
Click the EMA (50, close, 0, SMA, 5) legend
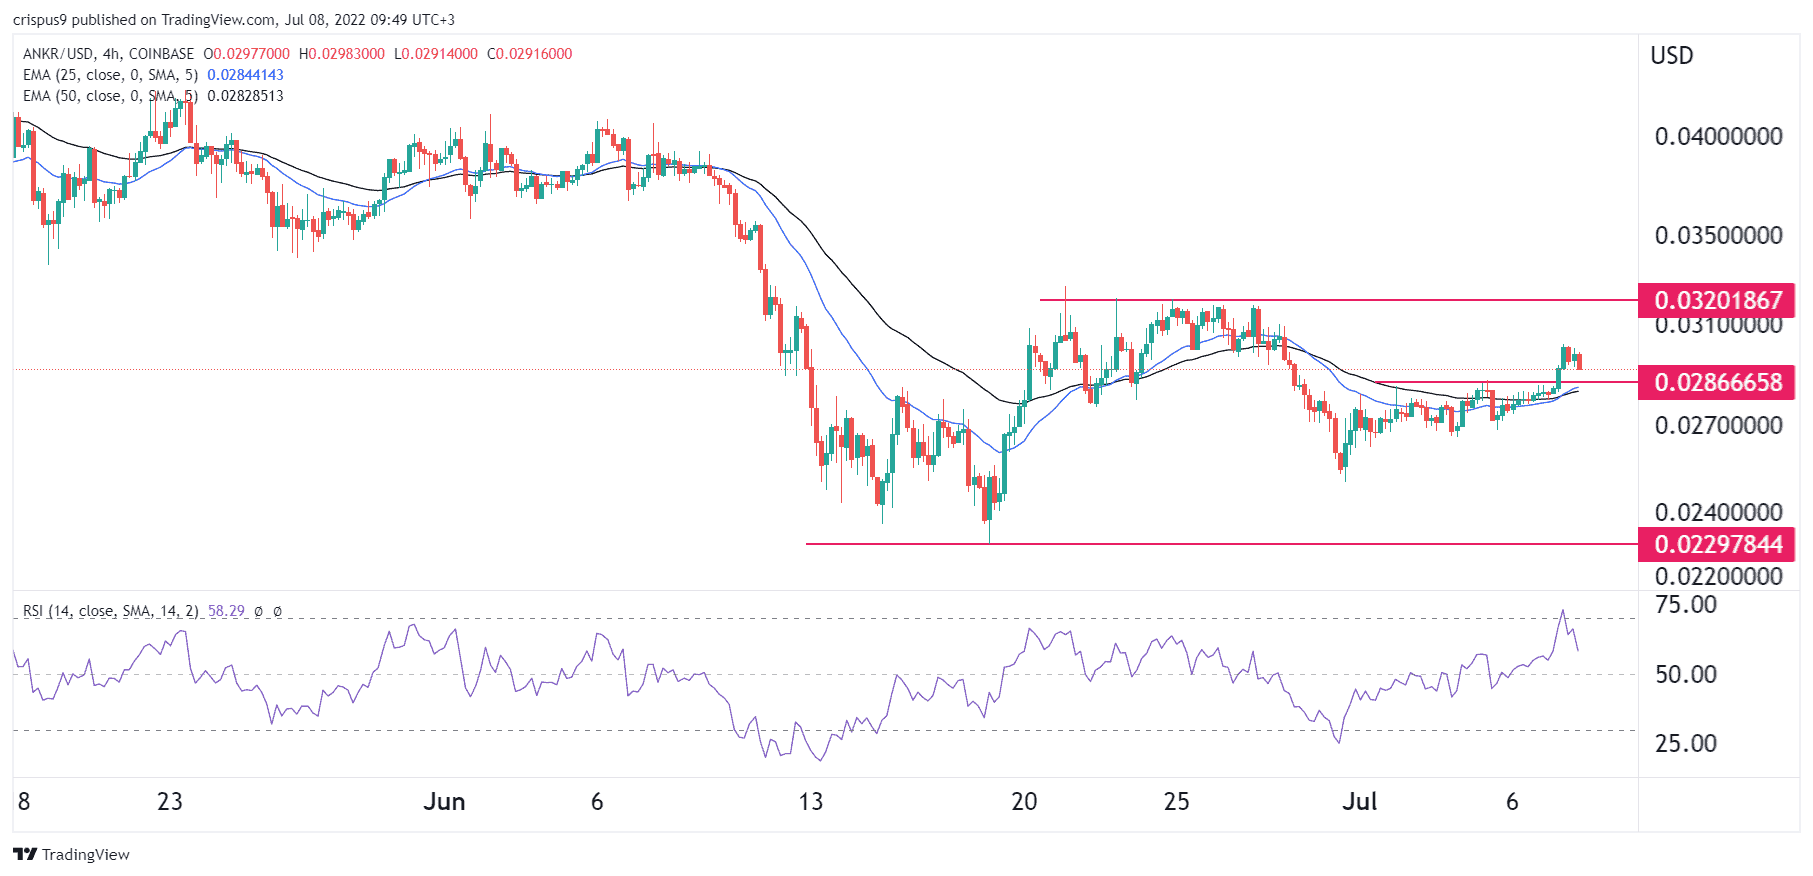click(x=110, y=96)
